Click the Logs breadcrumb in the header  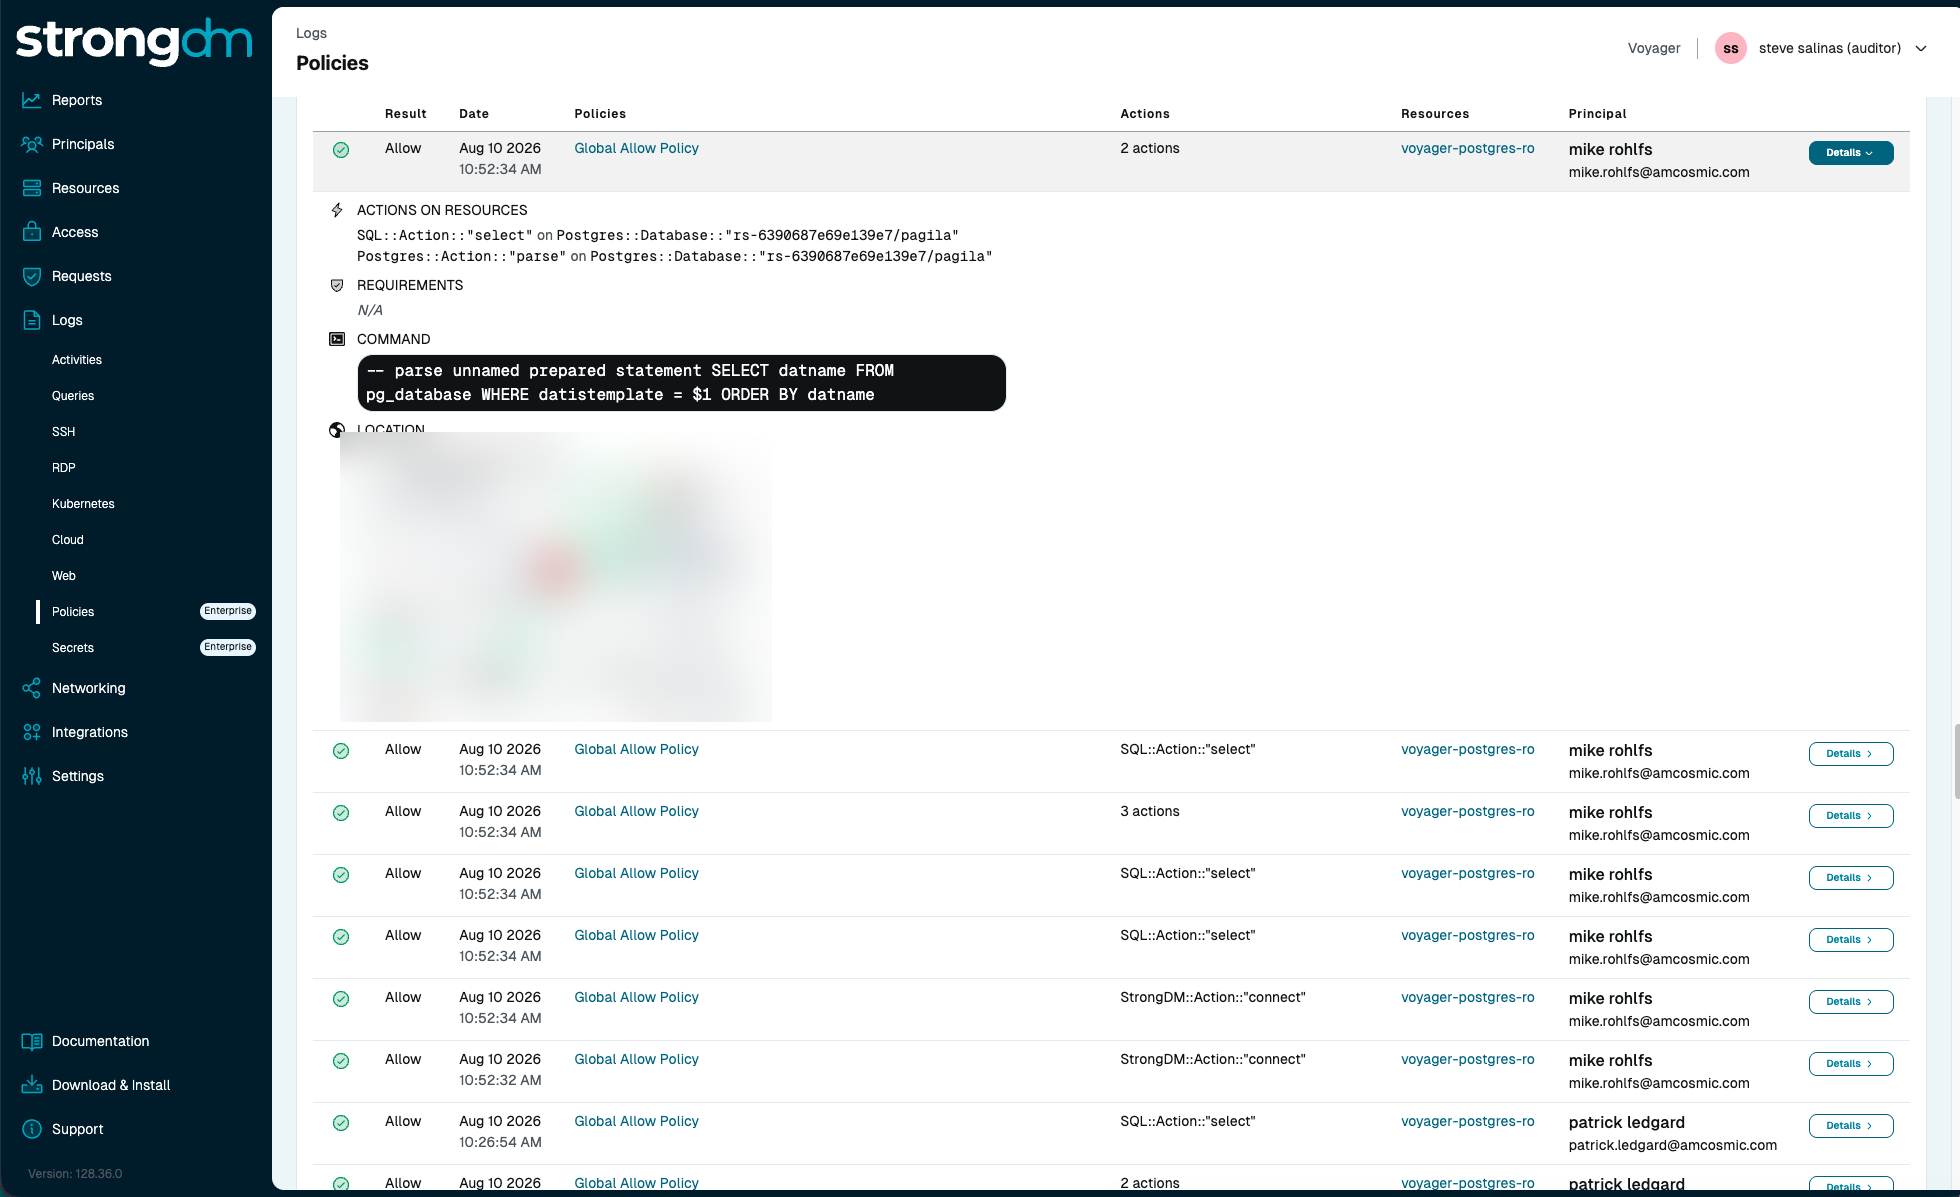311,33
